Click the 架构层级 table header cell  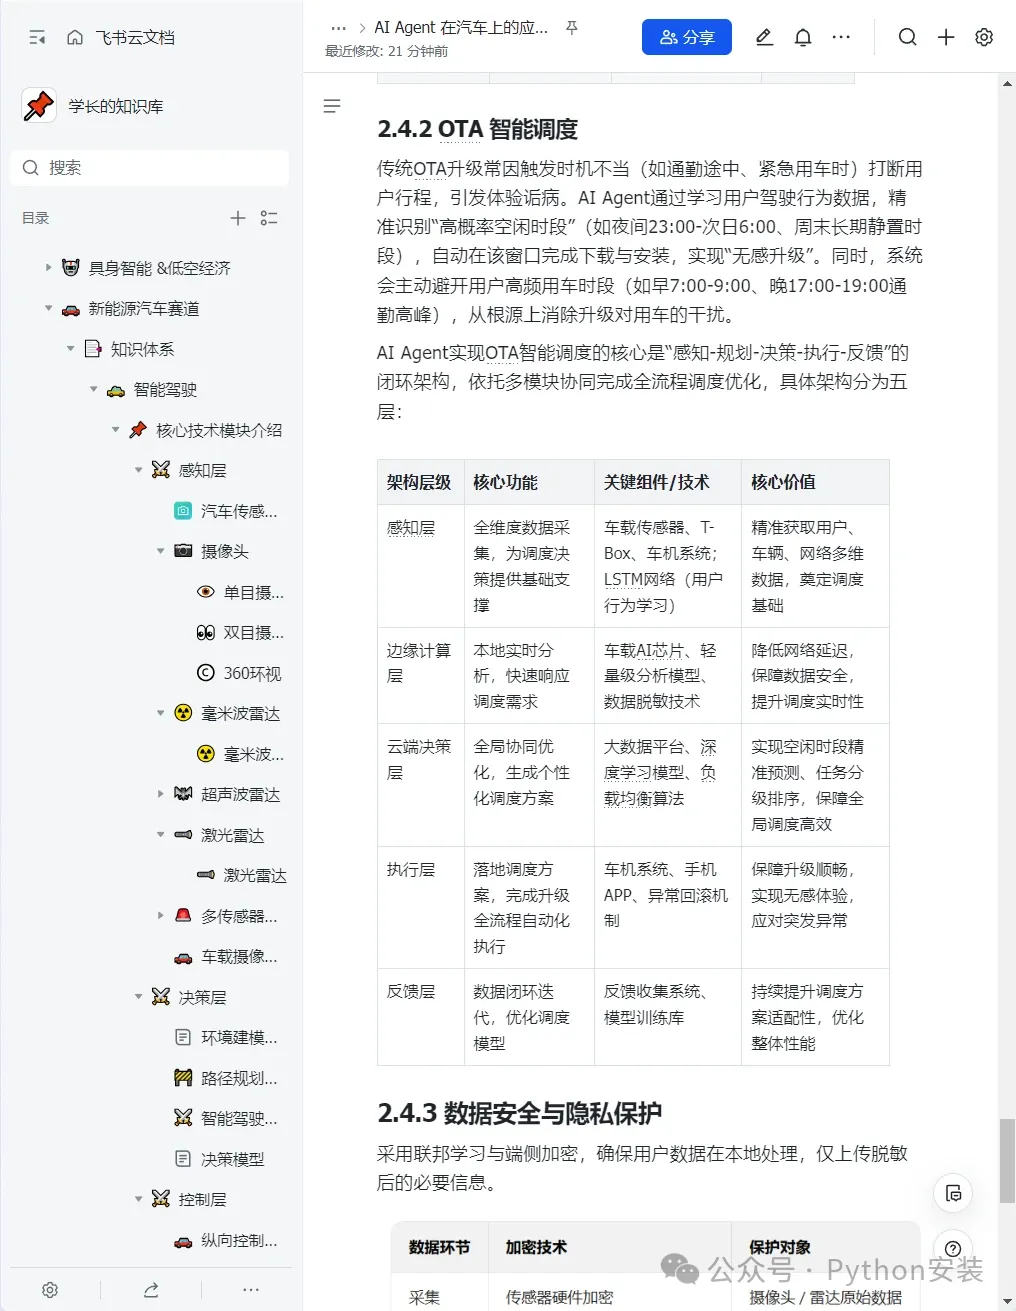click(x=419, y=482)
